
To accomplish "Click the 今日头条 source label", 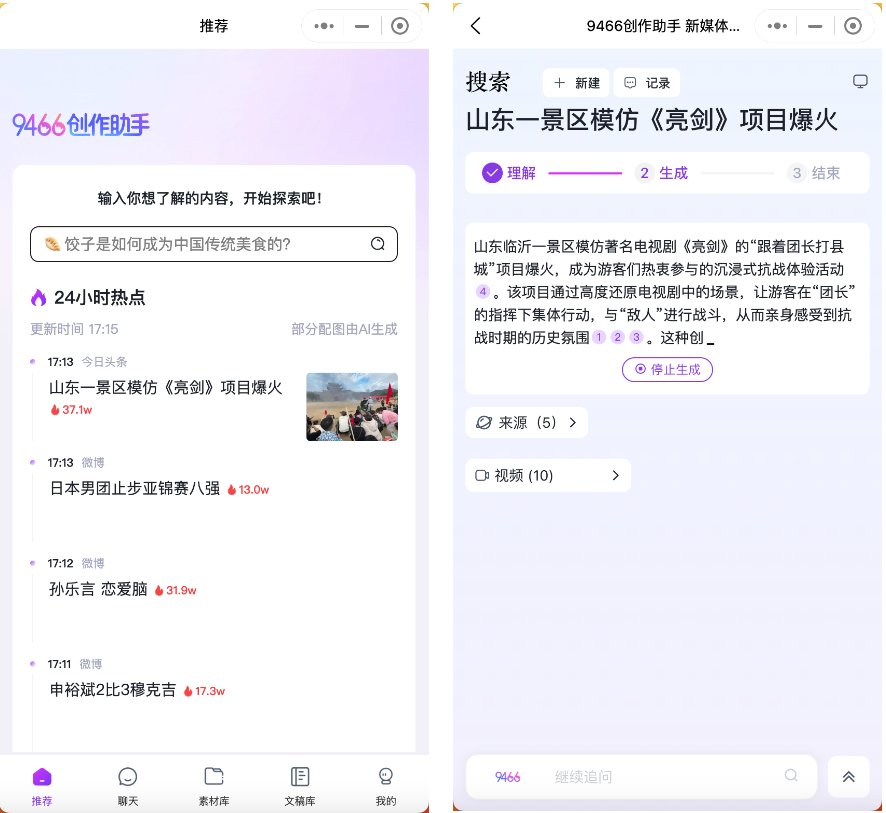I will [105, 362].
